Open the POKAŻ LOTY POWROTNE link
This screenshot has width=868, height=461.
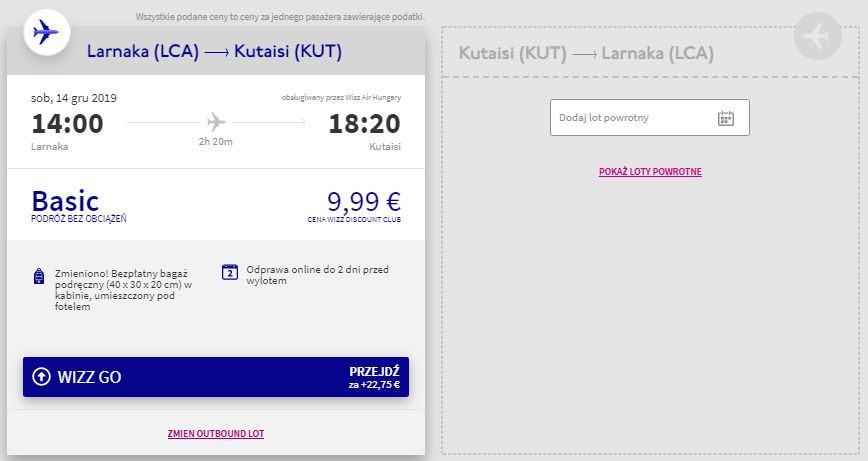(650, 172)
